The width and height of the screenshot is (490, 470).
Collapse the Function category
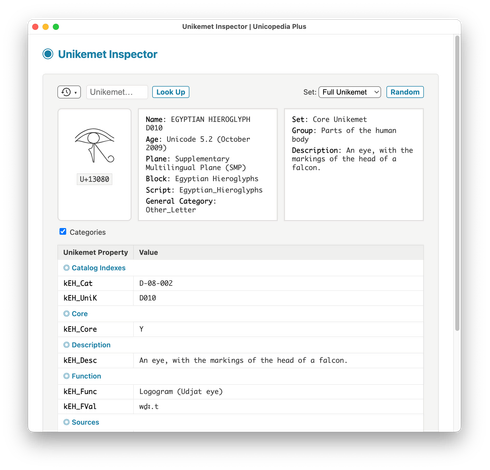82,376
